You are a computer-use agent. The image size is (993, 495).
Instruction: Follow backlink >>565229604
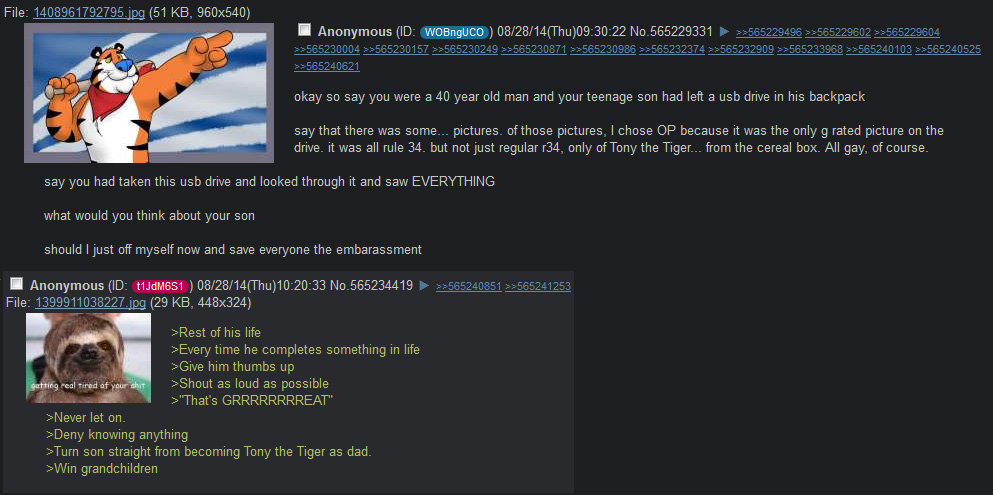click(x=907, y=32)
